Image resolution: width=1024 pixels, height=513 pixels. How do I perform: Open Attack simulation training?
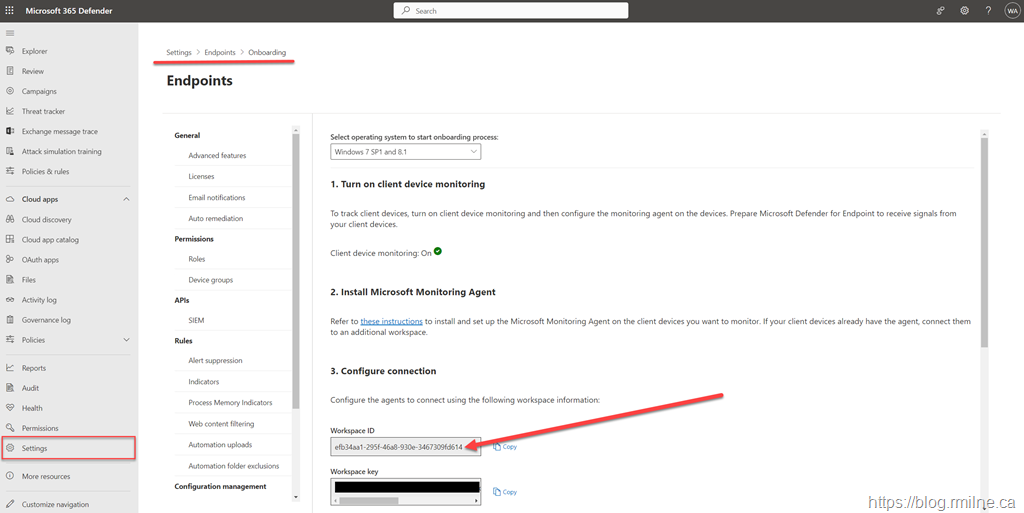(x=61, y=151)
